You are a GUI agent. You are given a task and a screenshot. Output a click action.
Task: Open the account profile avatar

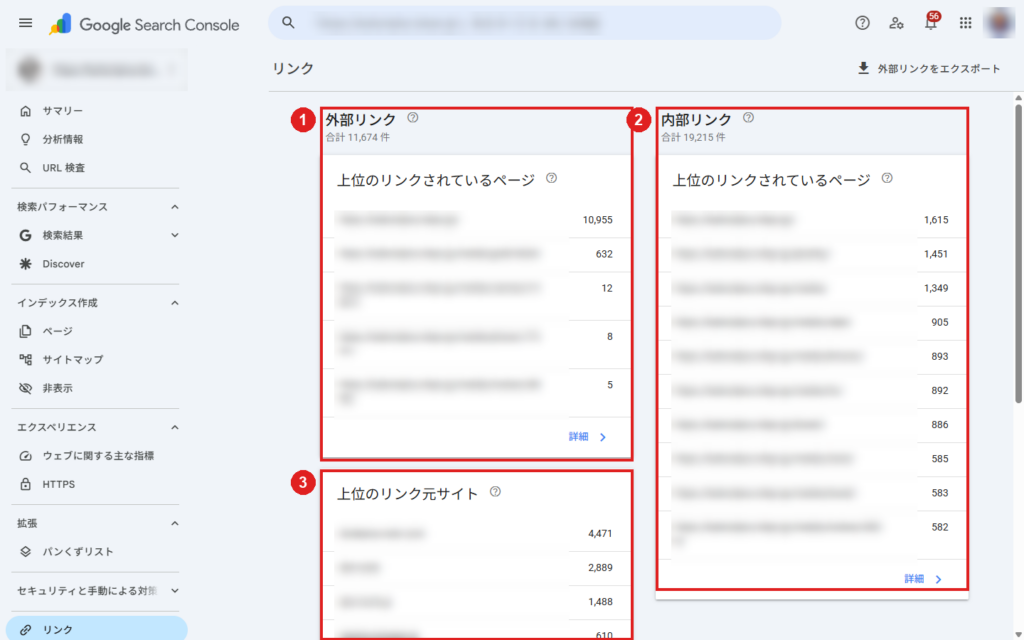pyautogui.click(x=999, y=24)
